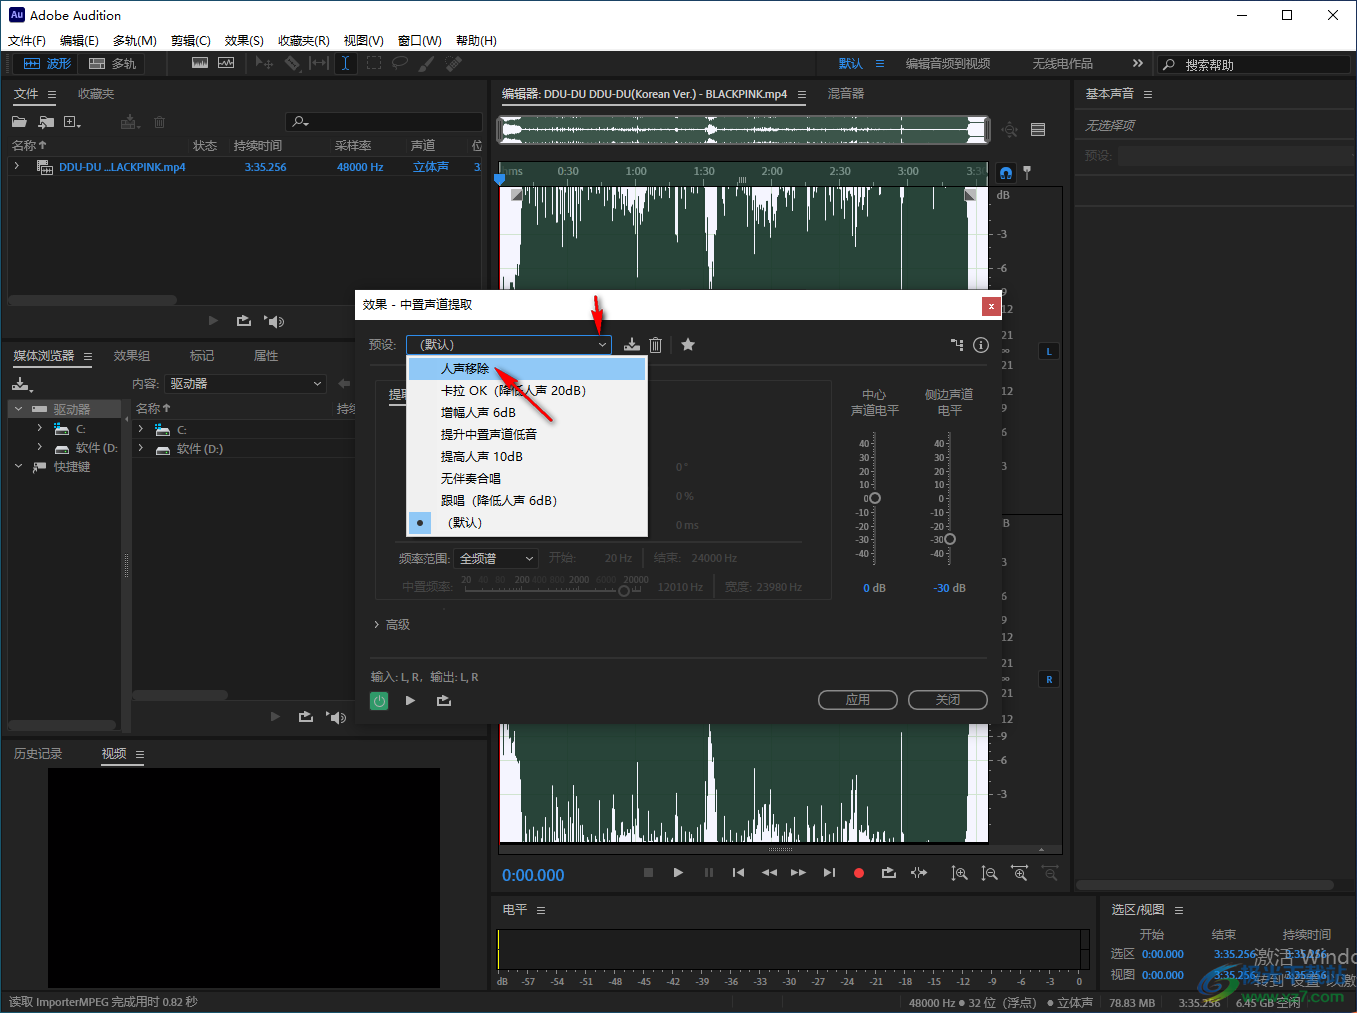Delete preset with the effect dialog trash icon
This screenshot has width=1357, height=1013.
656,345
